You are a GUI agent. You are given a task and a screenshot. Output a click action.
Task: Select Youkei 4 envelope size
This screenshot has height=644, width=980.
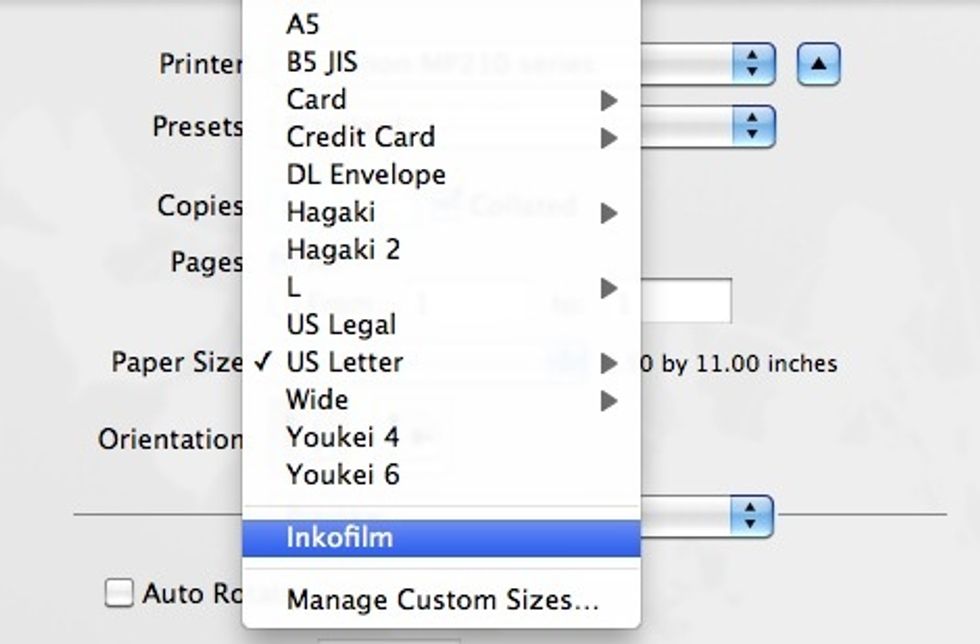343,437
